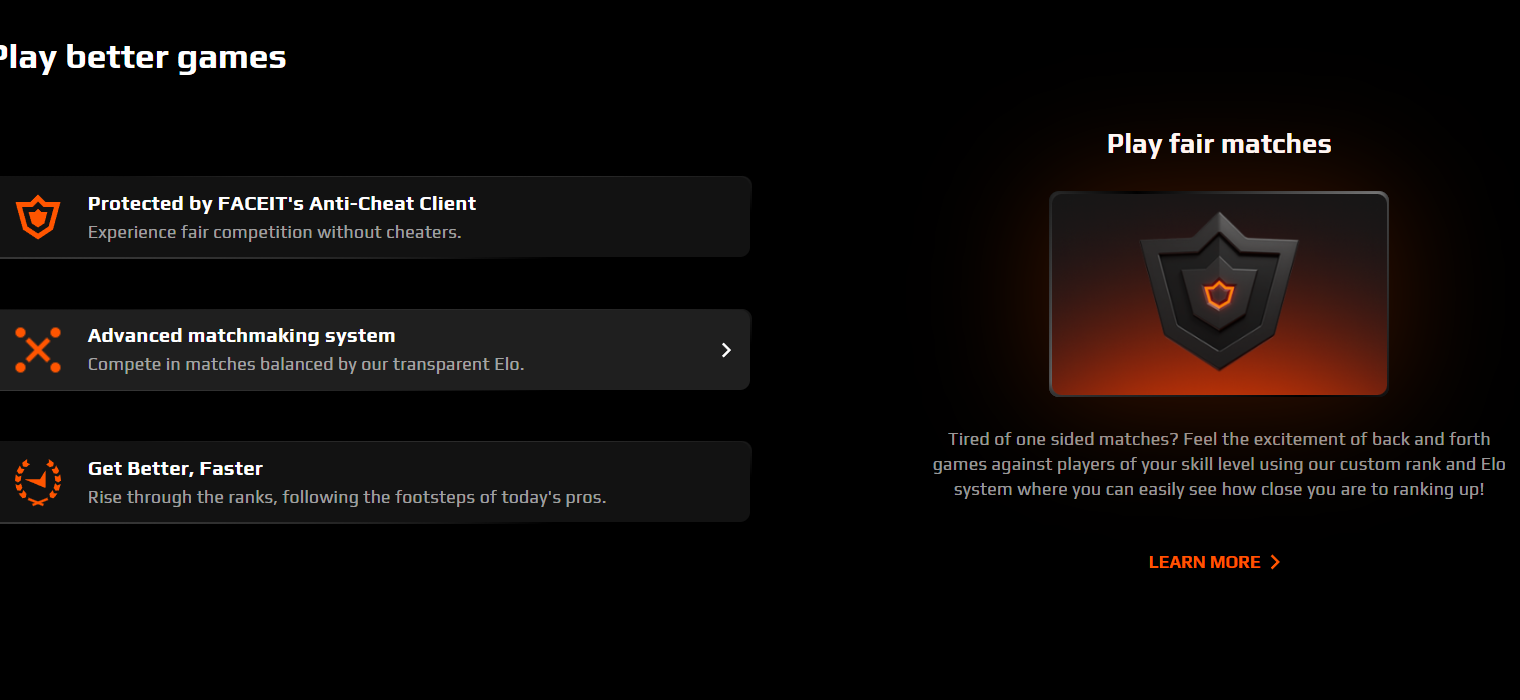Click the 'Get Better, Faster' heading
1520x700 pixels.
[176, 468]
